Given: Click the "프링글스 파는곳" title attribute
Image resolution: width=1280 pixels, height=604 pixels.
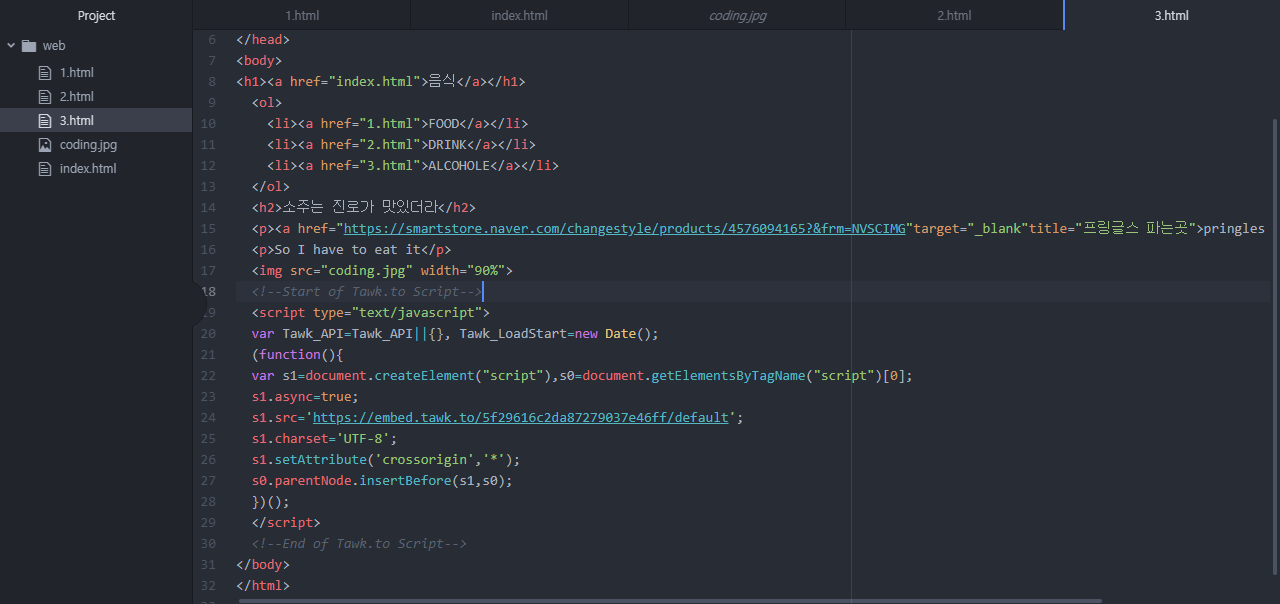Looking at the screenshot, I should (x=1135, y=229).
